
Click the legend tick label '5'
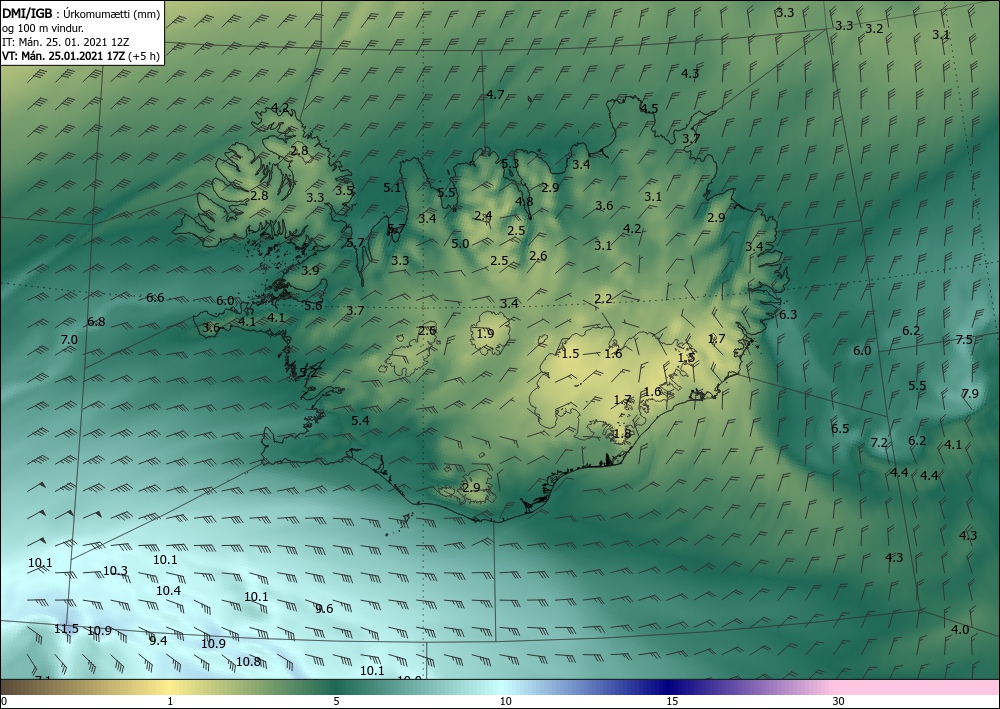point(336,702)
